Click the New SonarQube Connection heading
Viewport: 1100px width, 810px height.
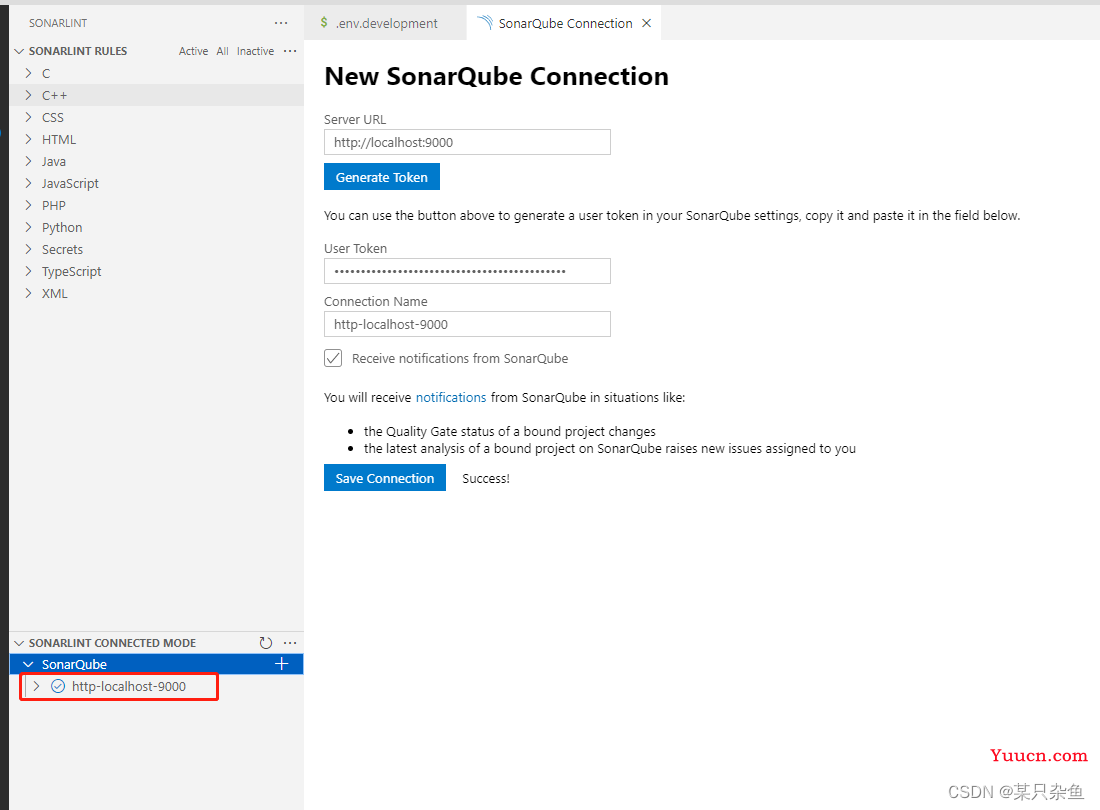pyautogui.click(x=497, y=76)
